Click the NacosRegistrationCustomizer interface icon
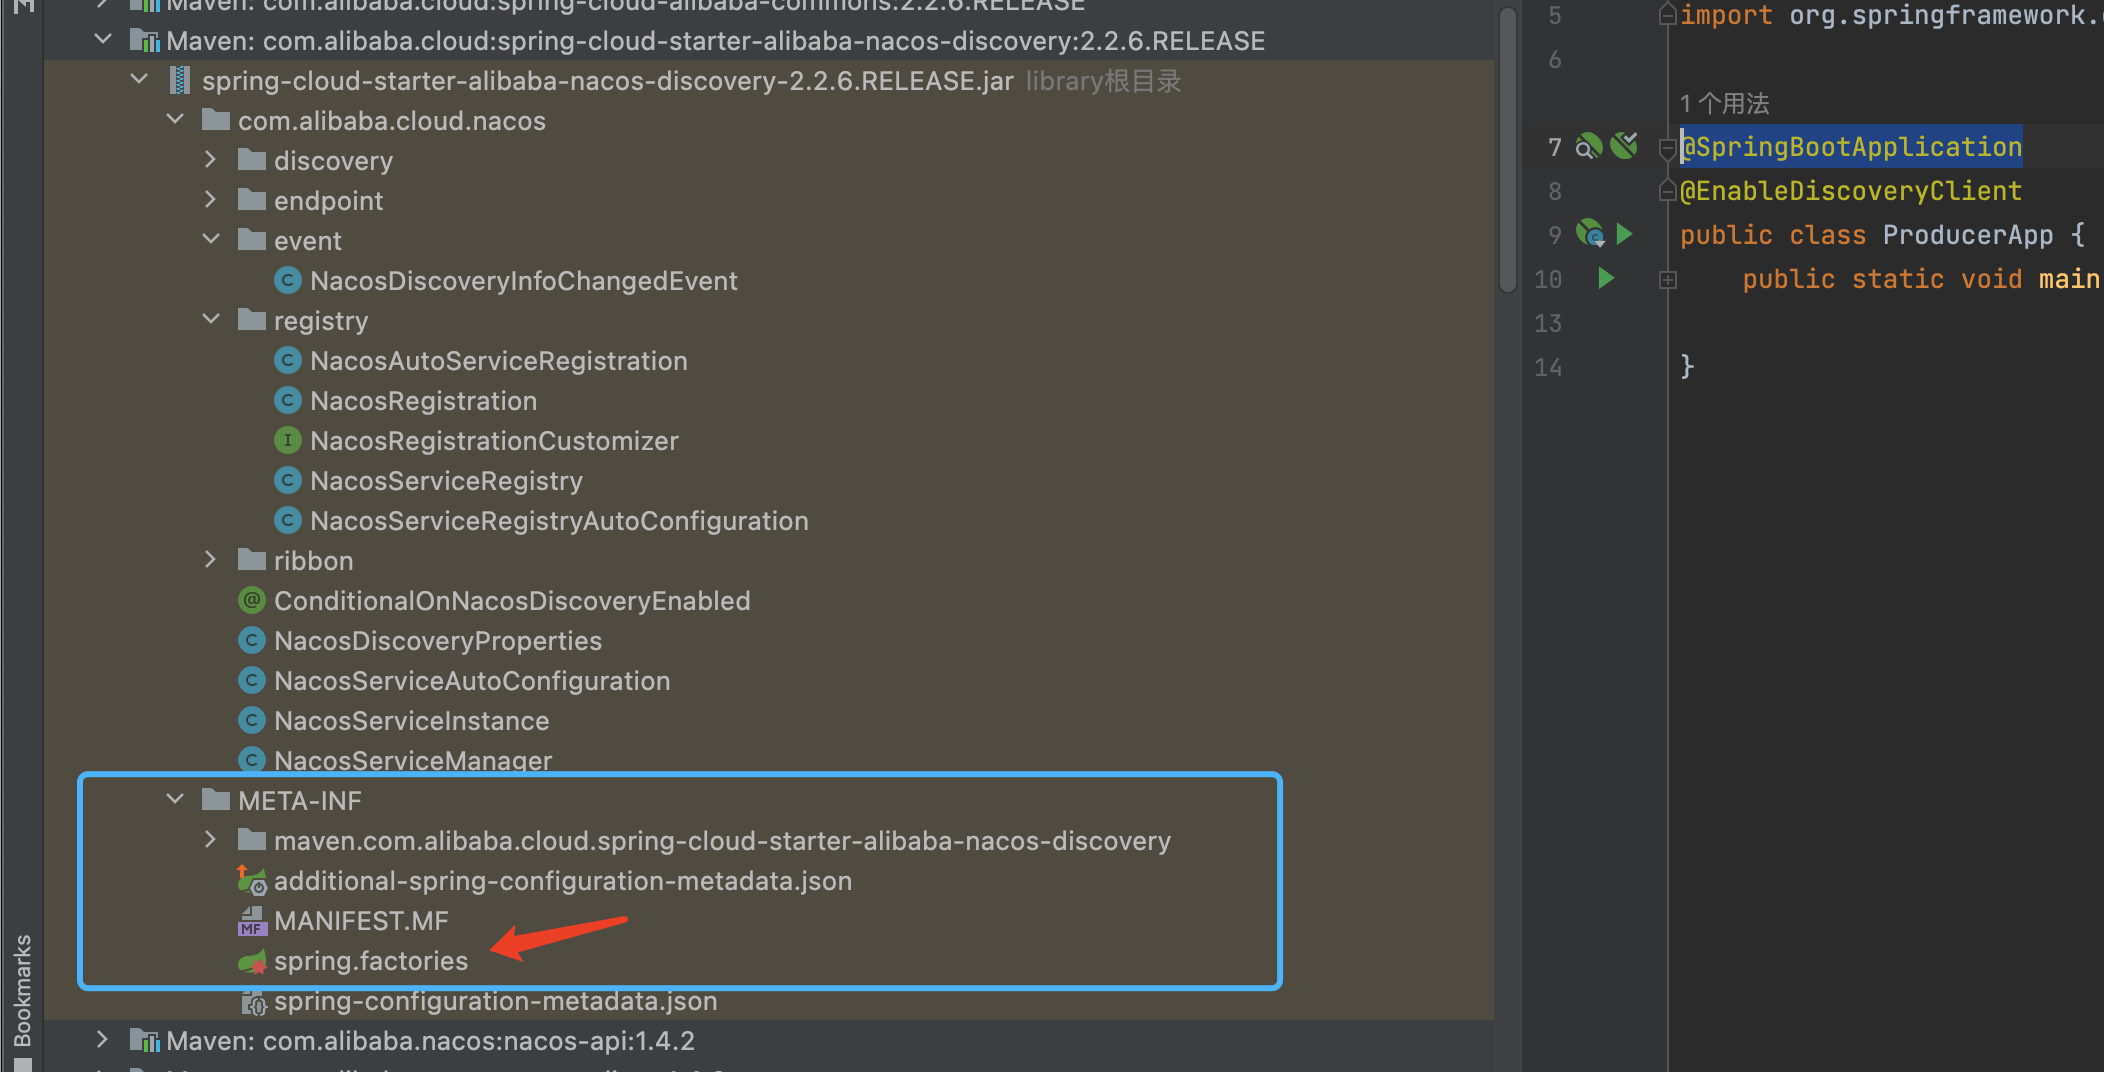 point(288,440)
